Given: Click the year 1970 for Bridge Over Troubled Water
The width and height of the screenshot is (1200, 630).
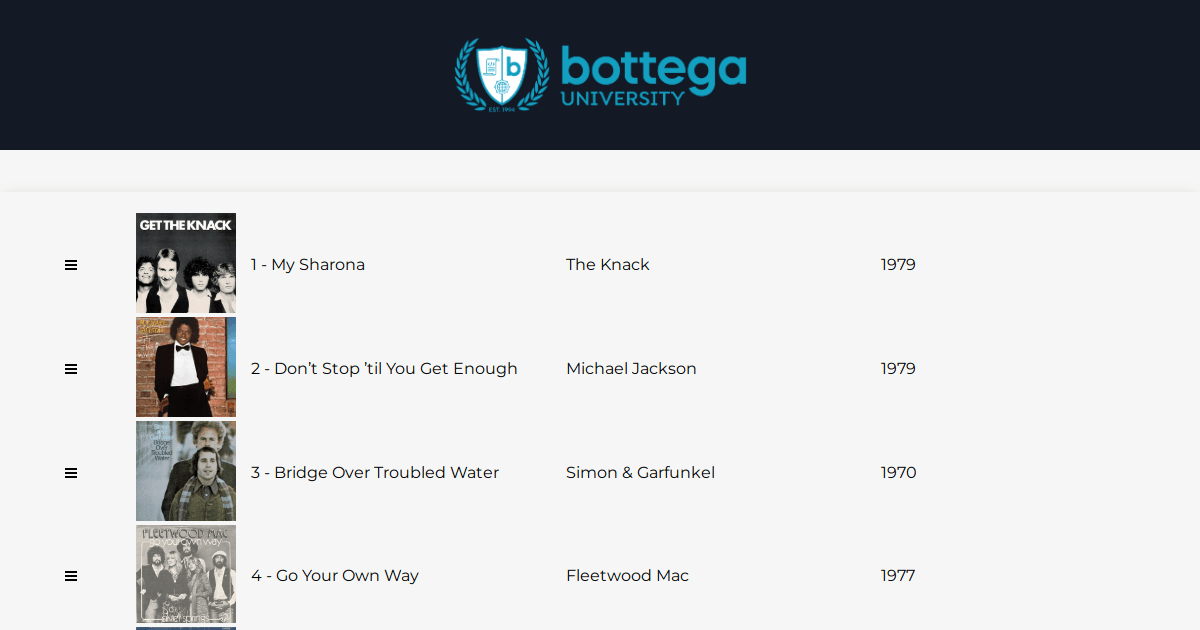Looking at the screenshot, I should (898, 473).
